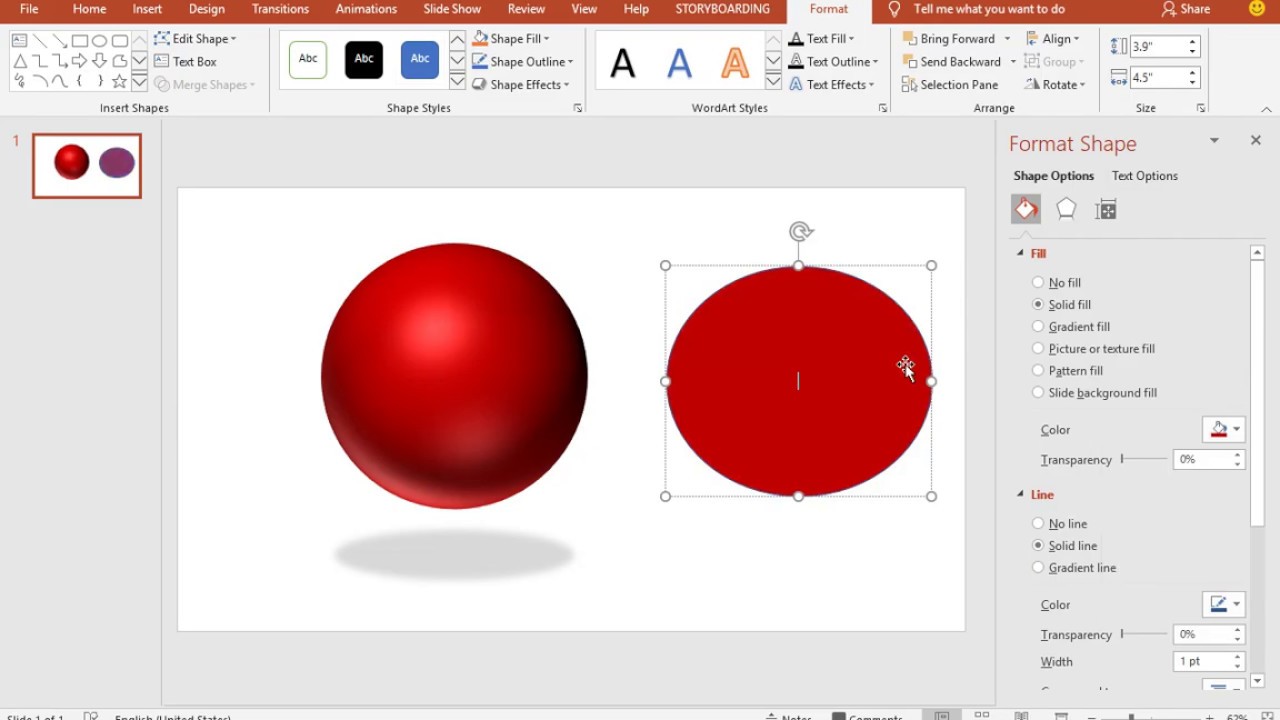Select the Gradient line option
The width and height of the screenshot is (1280, 720).
click(1073, 568)
